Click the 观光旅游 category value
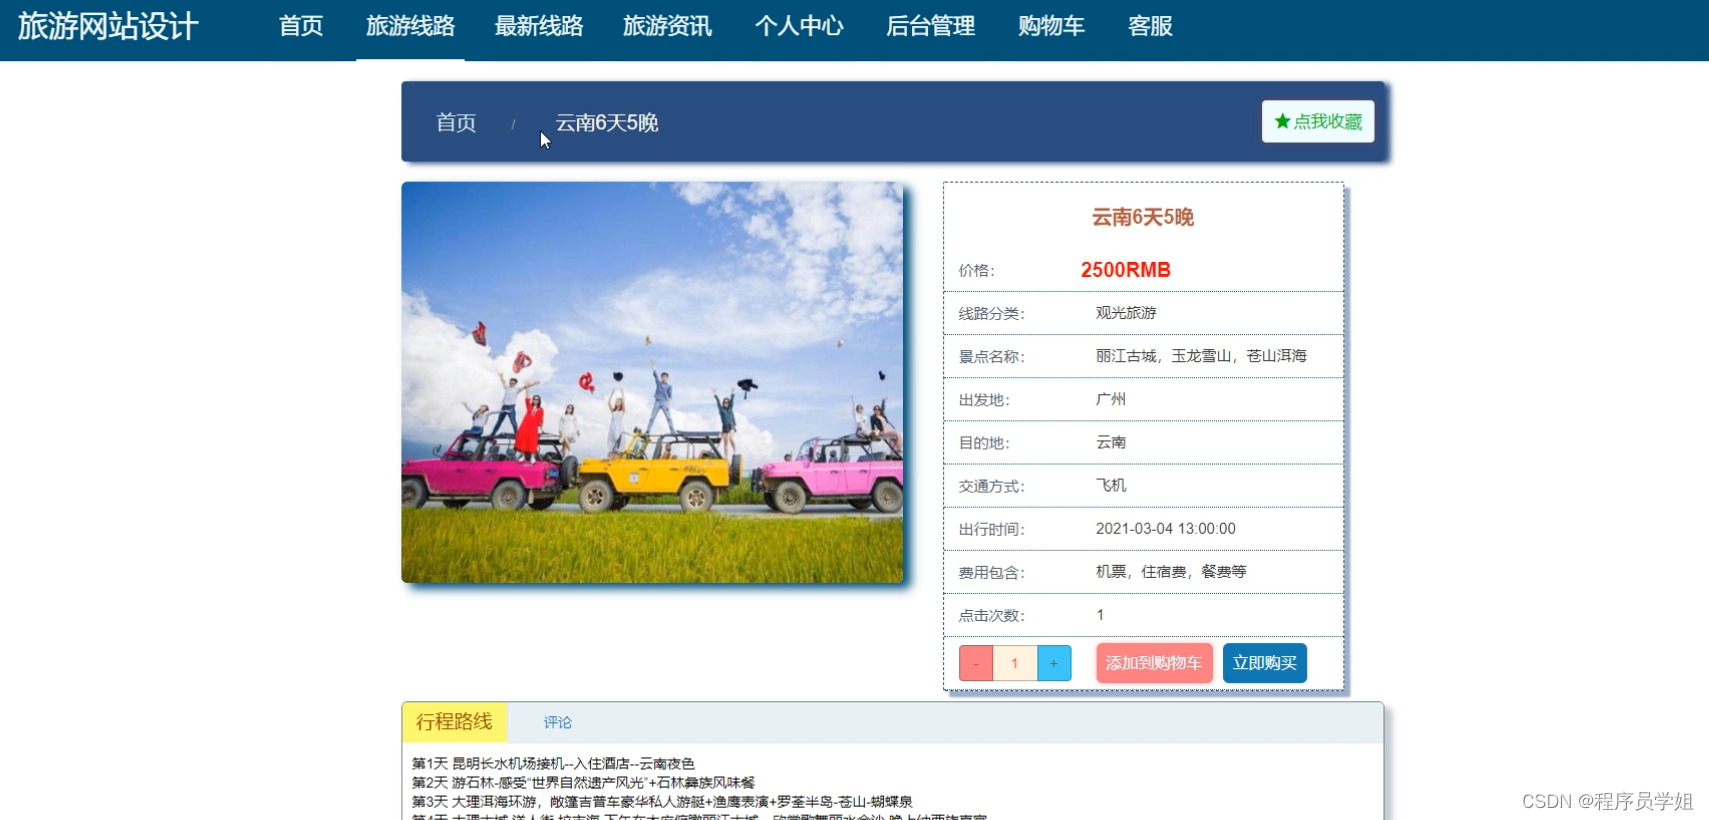 1126,313
